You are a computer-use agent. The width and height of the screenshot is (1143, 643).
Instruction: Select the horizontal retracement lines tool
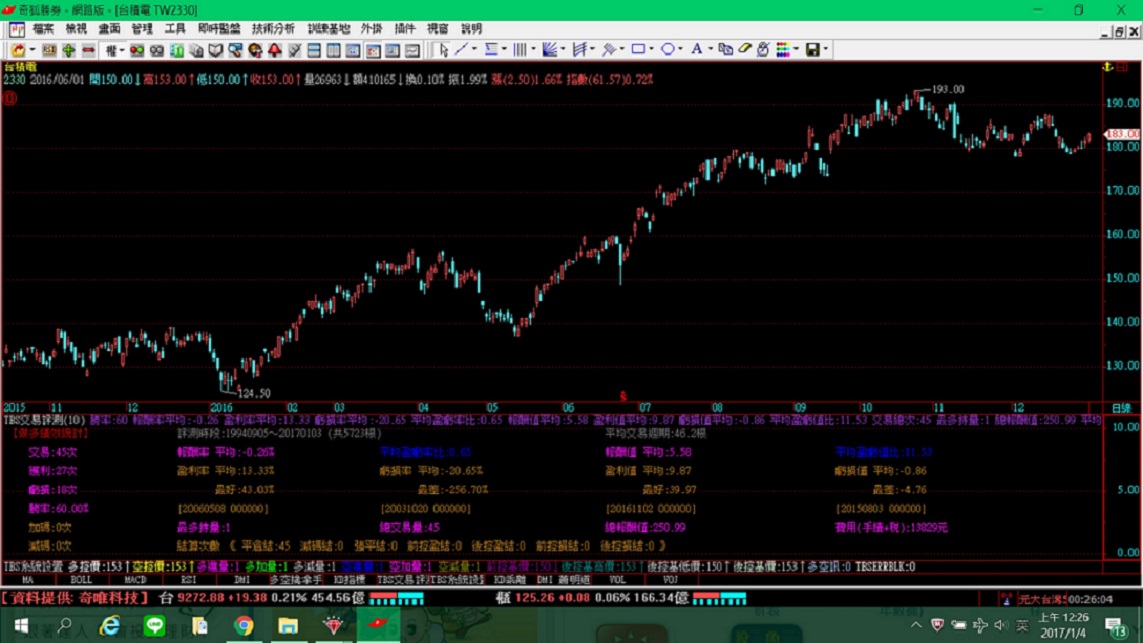(x=491, y=50)
